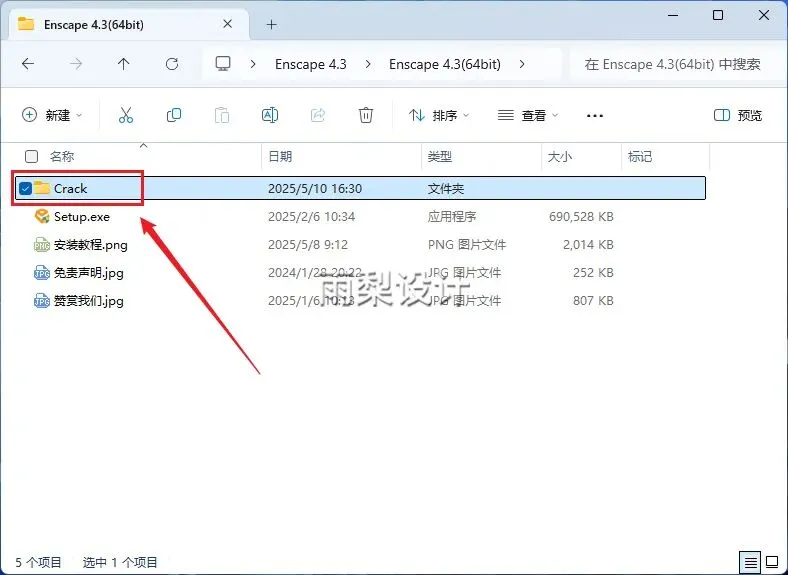Click the 安装教程.png file icon

42,245
